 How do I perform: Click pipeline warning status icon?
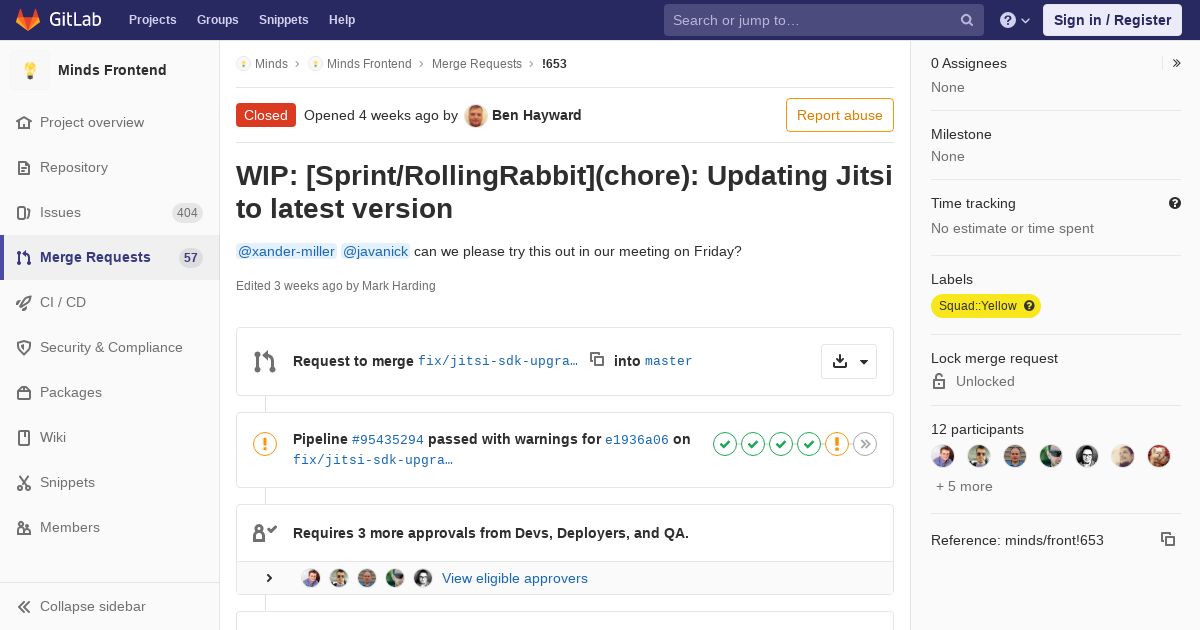point(265,444)
